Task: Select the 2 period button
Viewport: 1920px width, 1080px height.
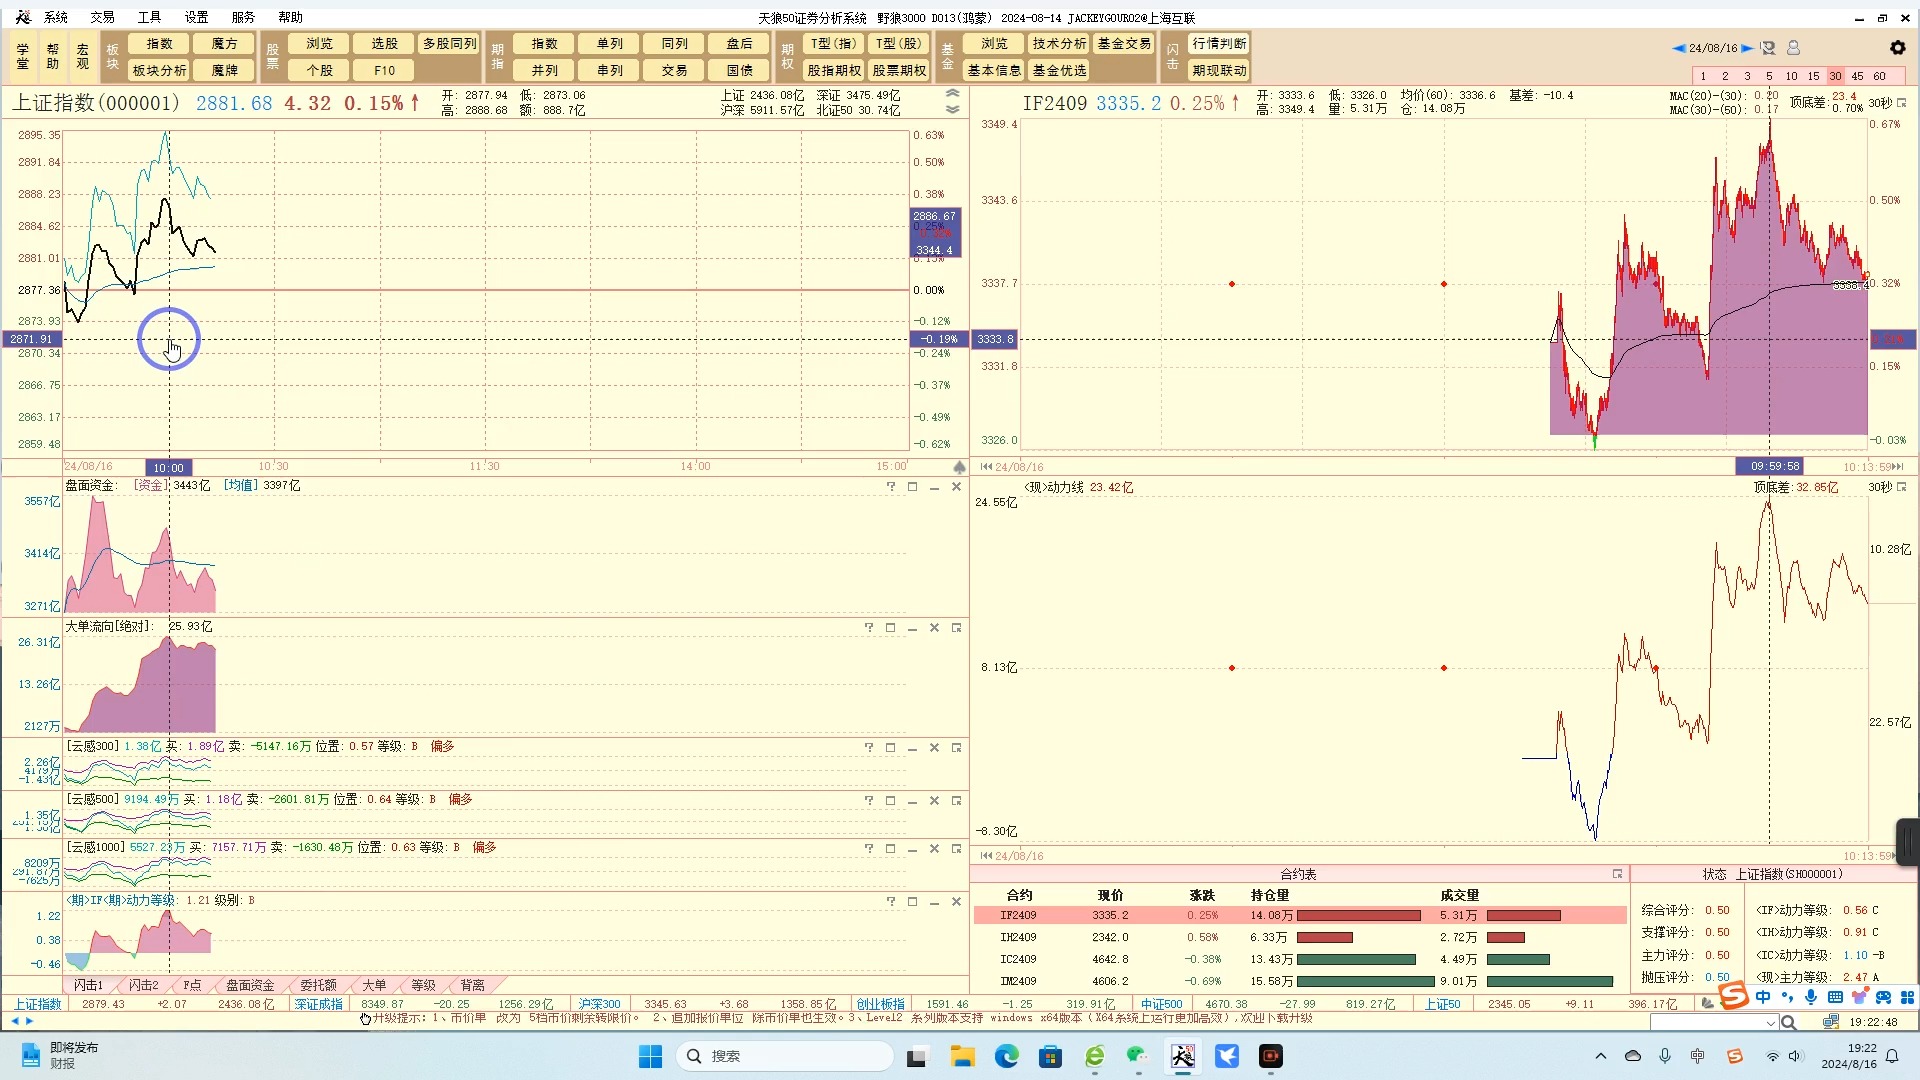Action: (1725, 76)
